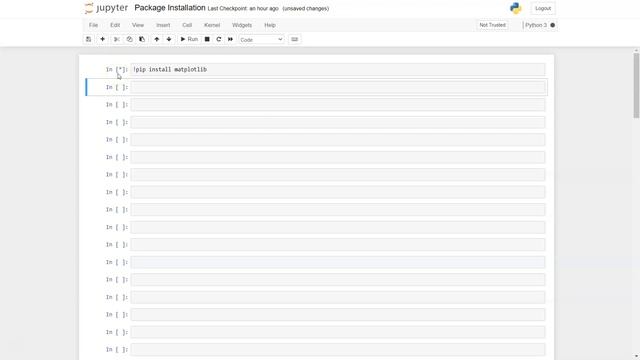Click the scrollbar down arrow
The width and height of the screenshot is (640, 360).
coord(636,356)
